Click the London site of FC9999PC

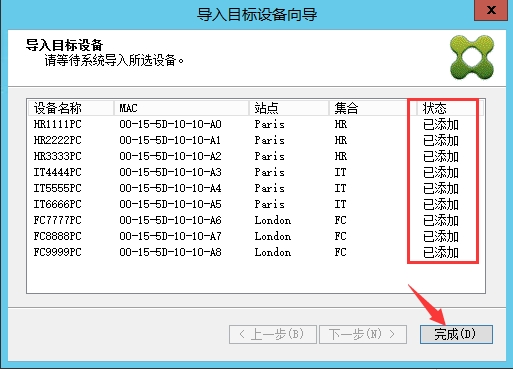tap(273, 252)
